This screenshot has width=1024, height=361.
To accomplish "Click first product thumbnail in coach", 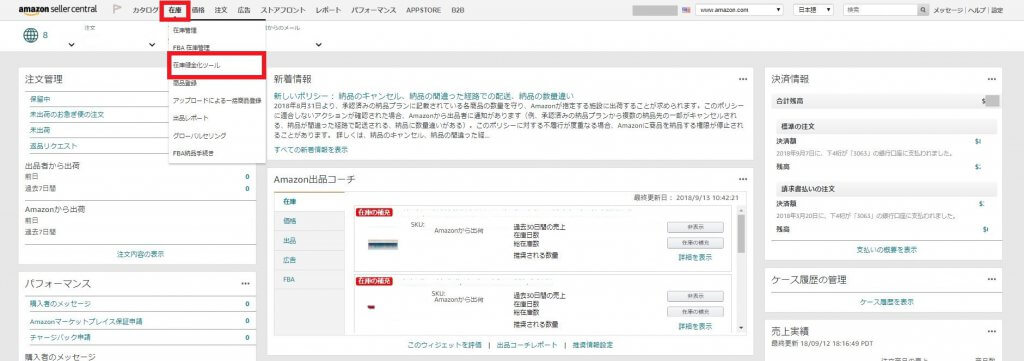I will point(383,244).
